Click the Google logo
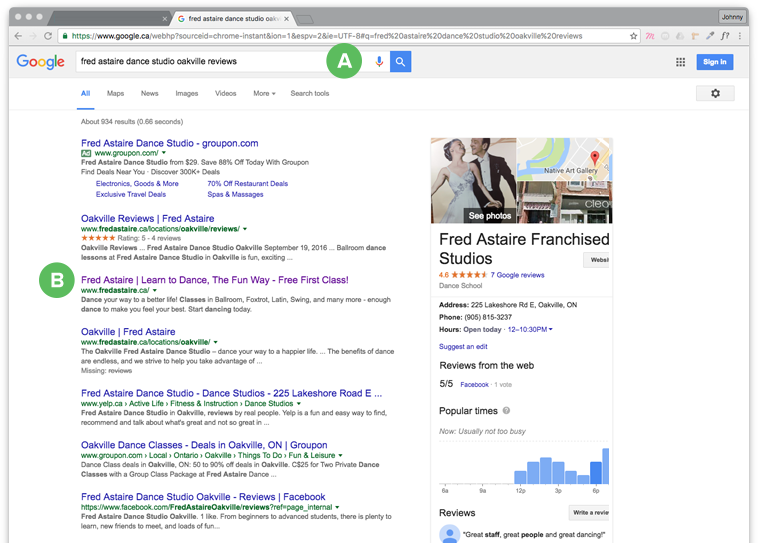This screenshot has height=543, width=758. click(41, 62)
